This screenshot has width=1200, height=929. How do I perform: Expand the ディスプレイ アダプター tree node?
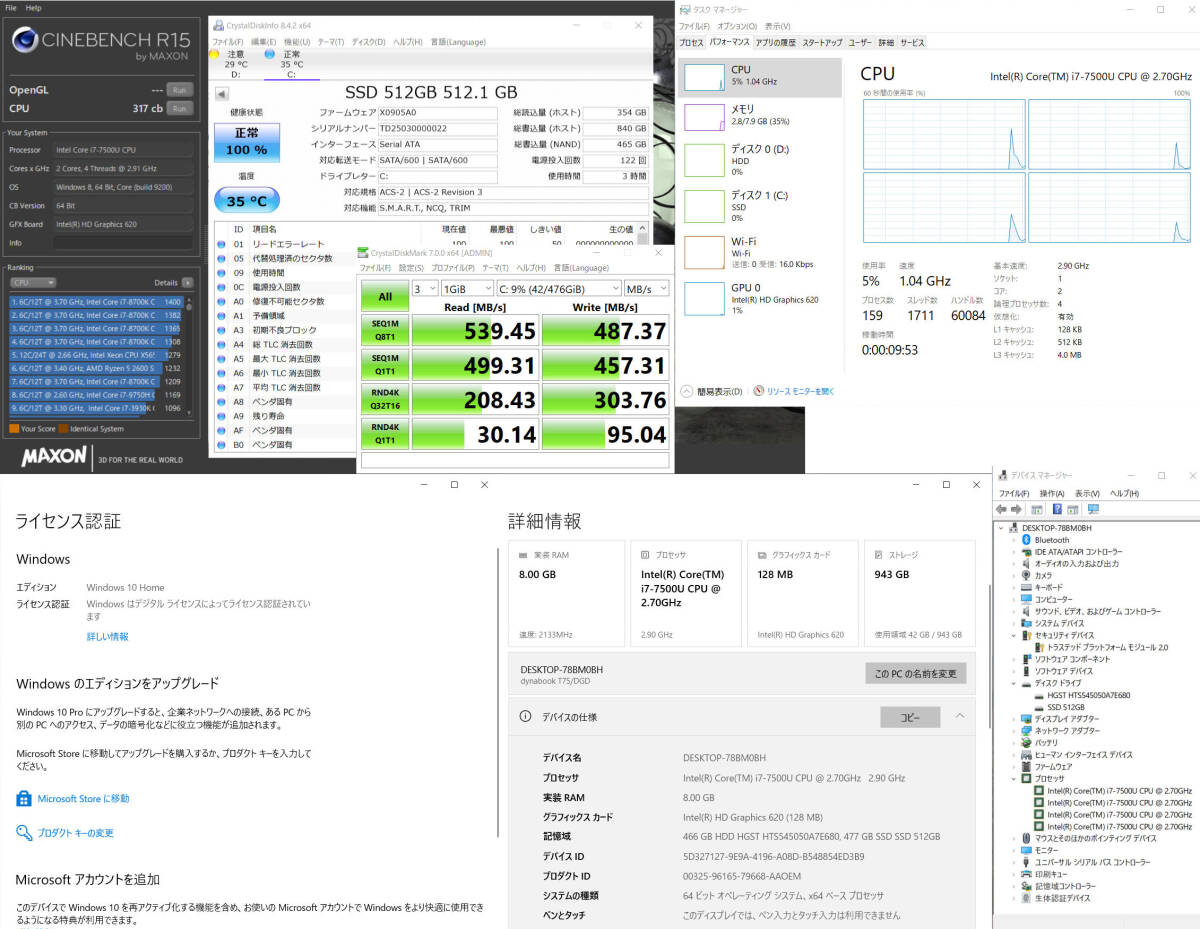tap(1015, 719)
